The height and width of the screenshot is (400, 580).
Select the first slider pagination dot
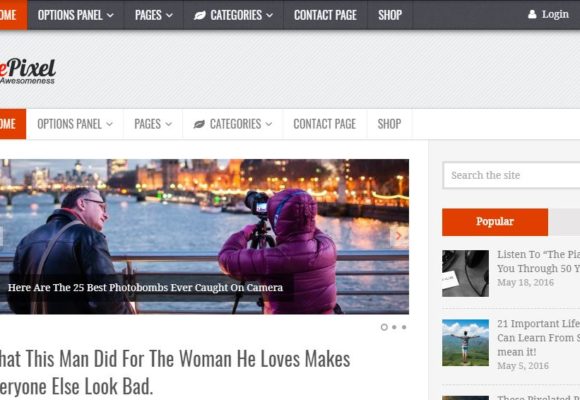(x=384, y=327)
